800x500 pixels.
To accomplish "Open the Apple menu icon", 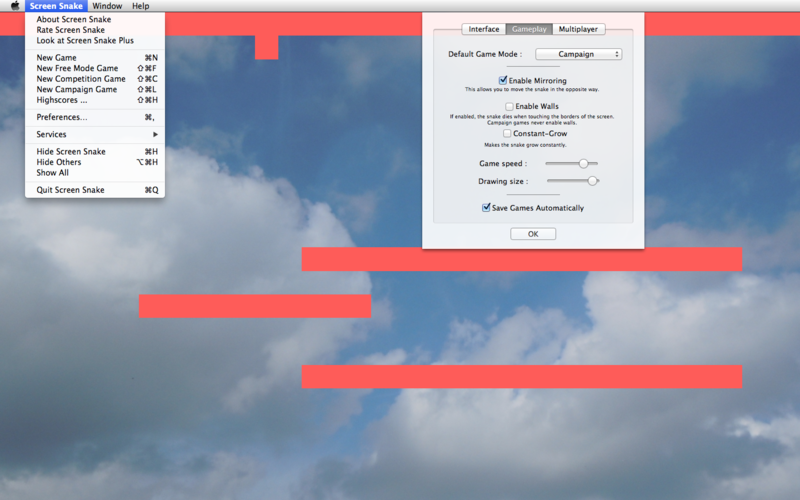I will 14,6.
